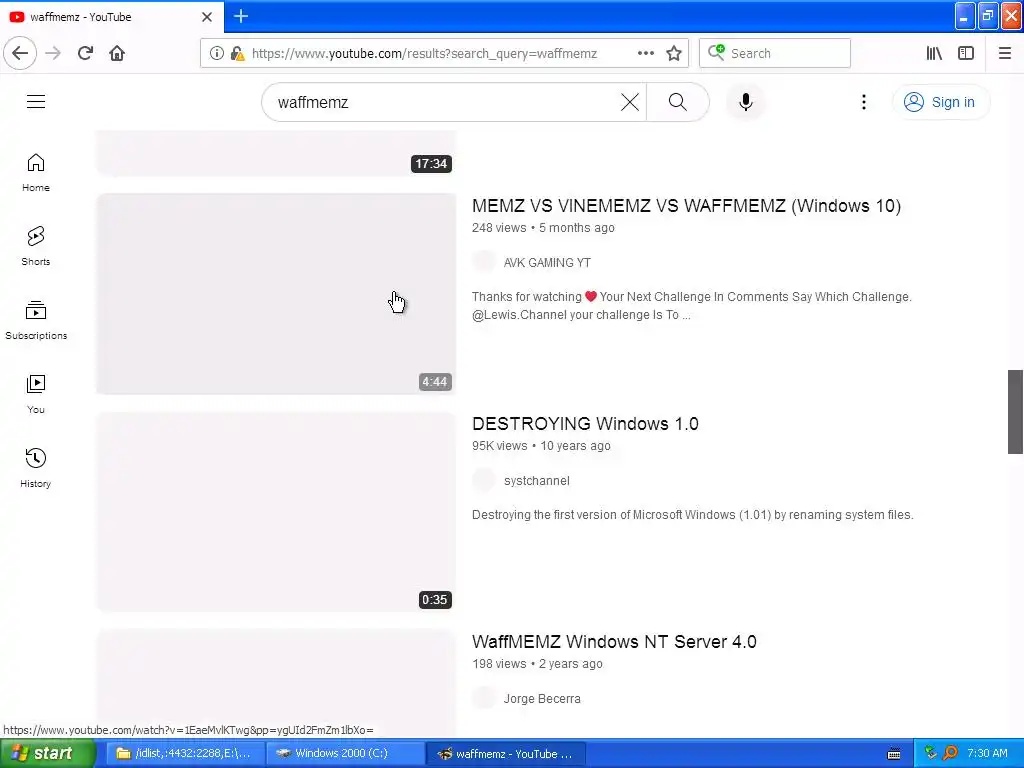1024x768 pixels.
Task: Open the Firefox library icon
Action: click(x=934, y=53)
